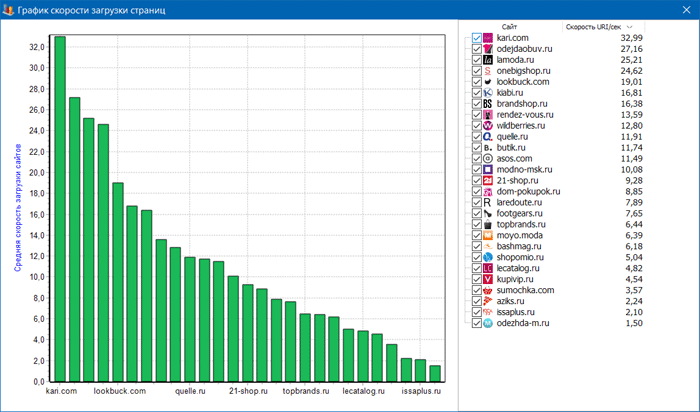Toggle the issaplus.ru checkbox
Image resolution: width=700 pixels, height=412 pixels.
click(476, 312)
